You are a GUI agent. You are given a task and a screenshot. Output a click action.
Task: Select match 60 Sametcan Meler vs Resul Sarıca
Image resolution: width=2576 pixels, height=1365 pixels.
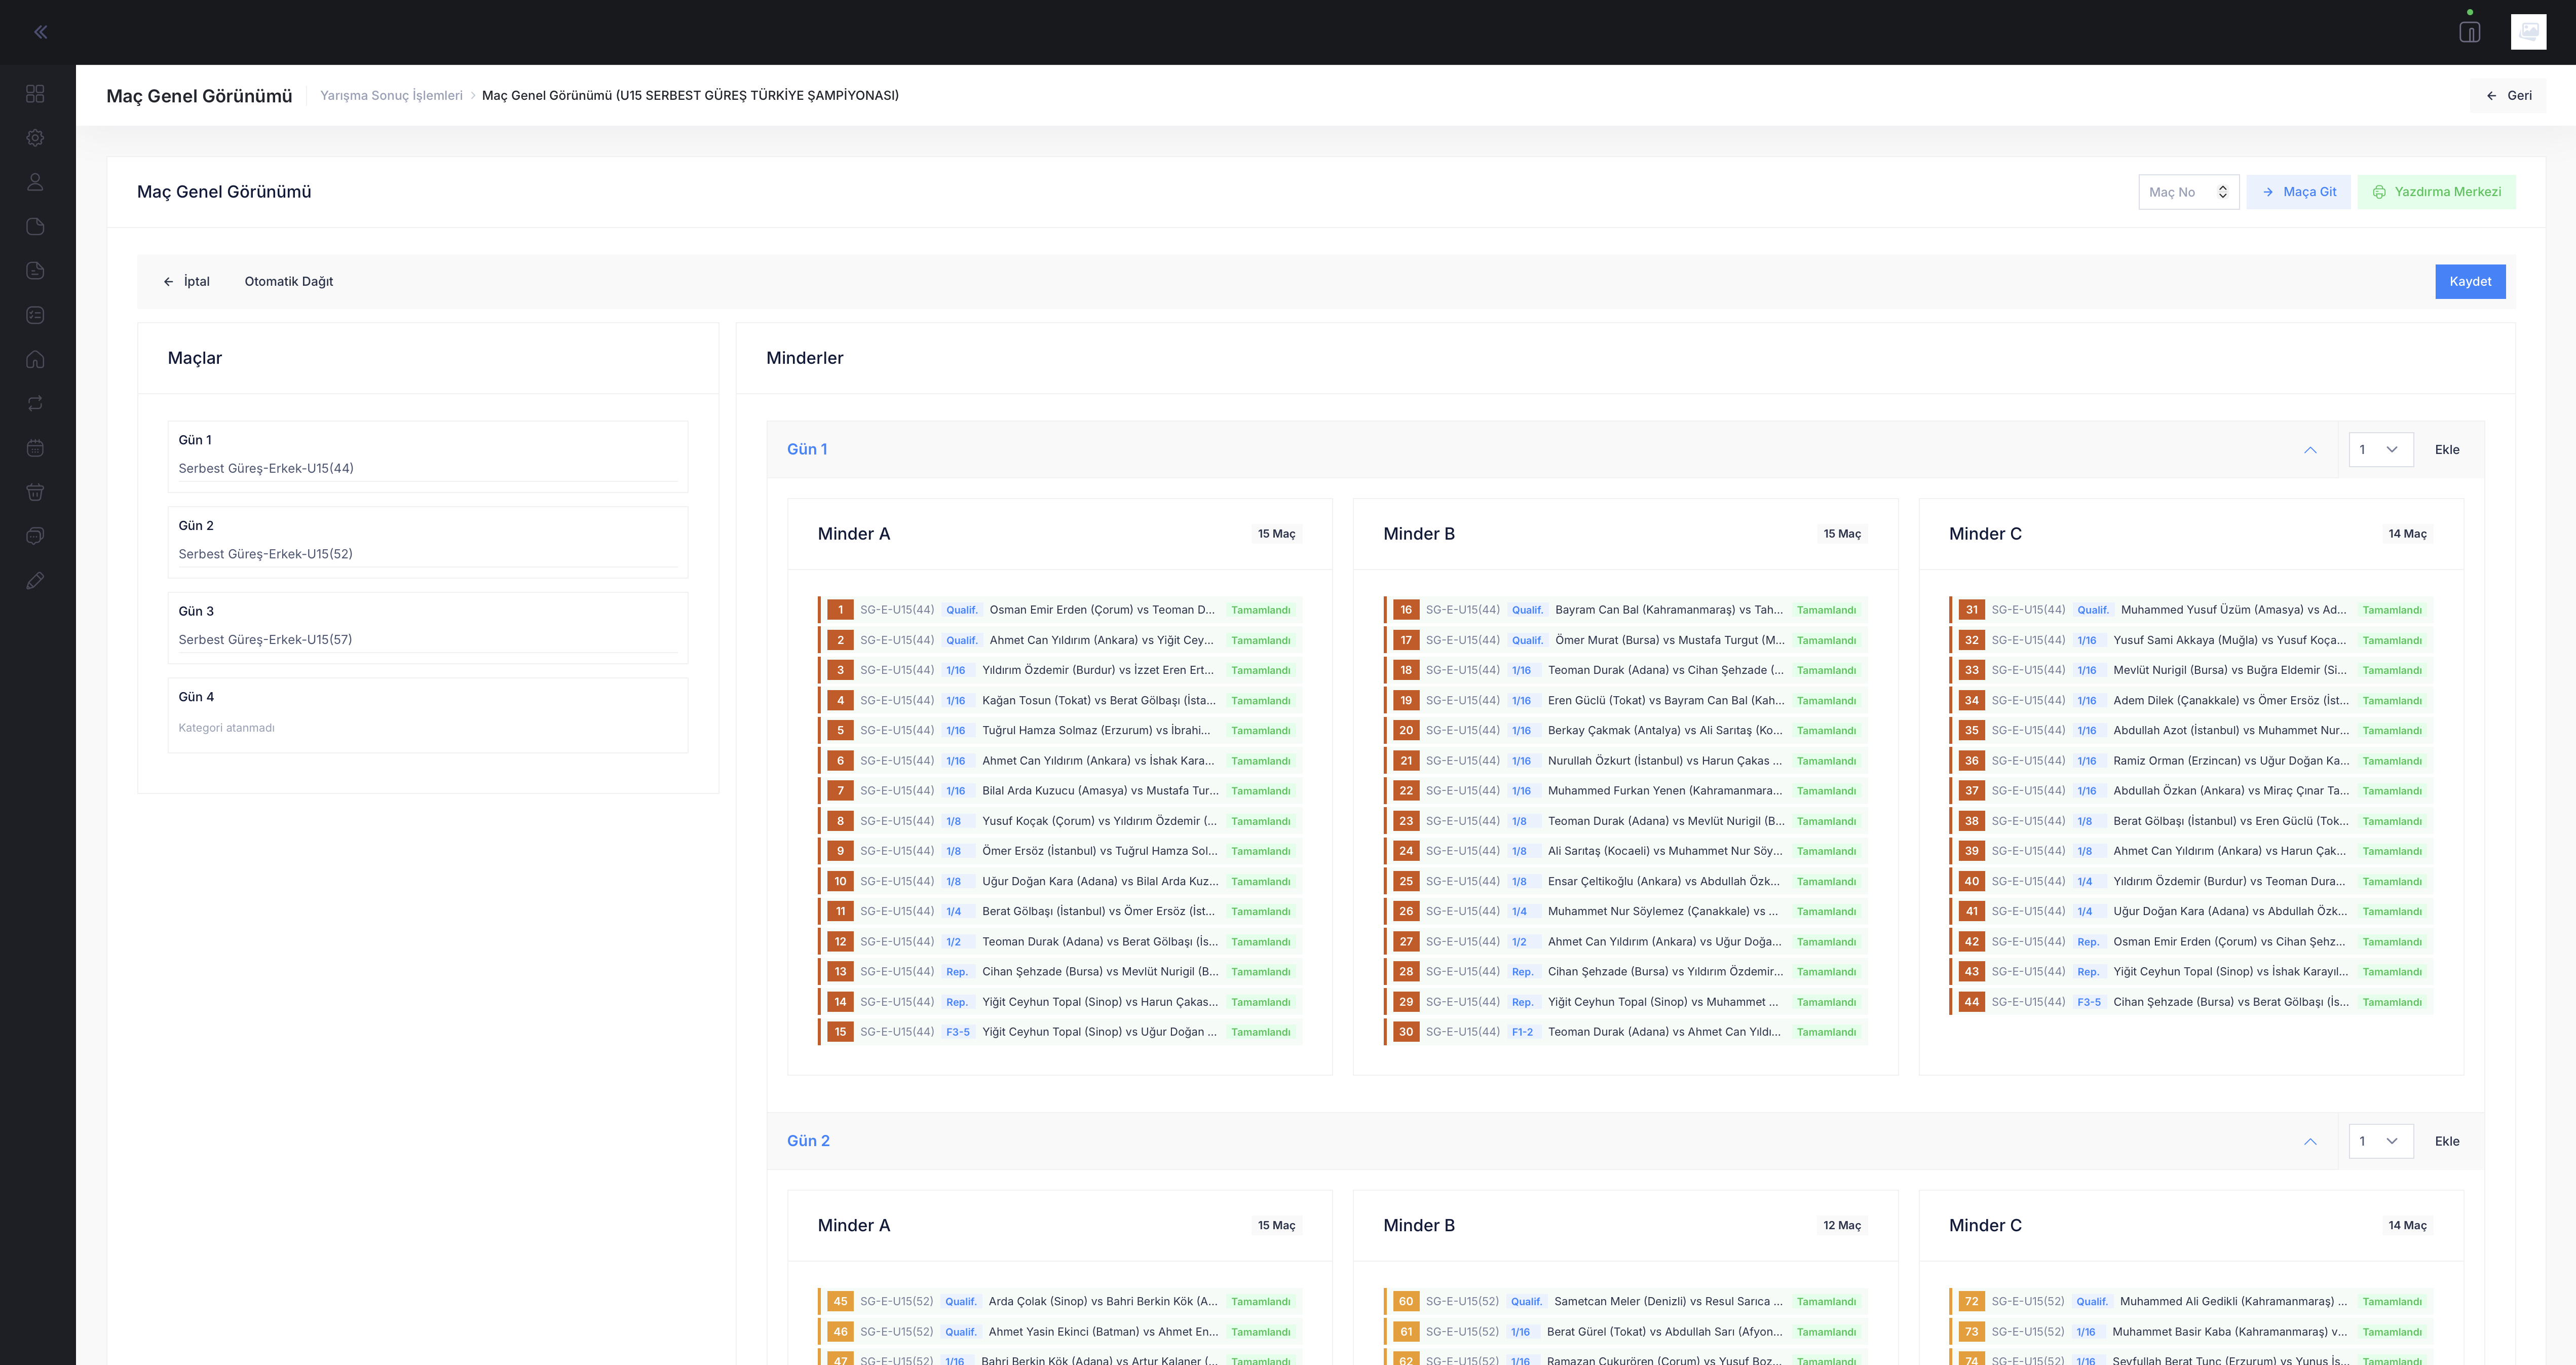coord(1626,1302)
